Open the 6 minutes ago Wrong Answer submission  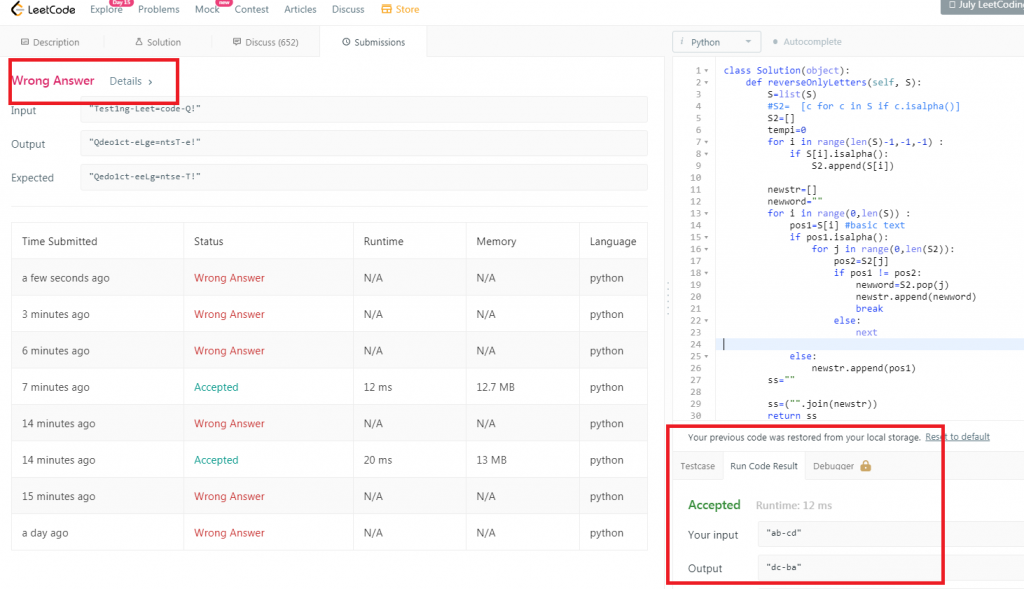pos(229,351)
